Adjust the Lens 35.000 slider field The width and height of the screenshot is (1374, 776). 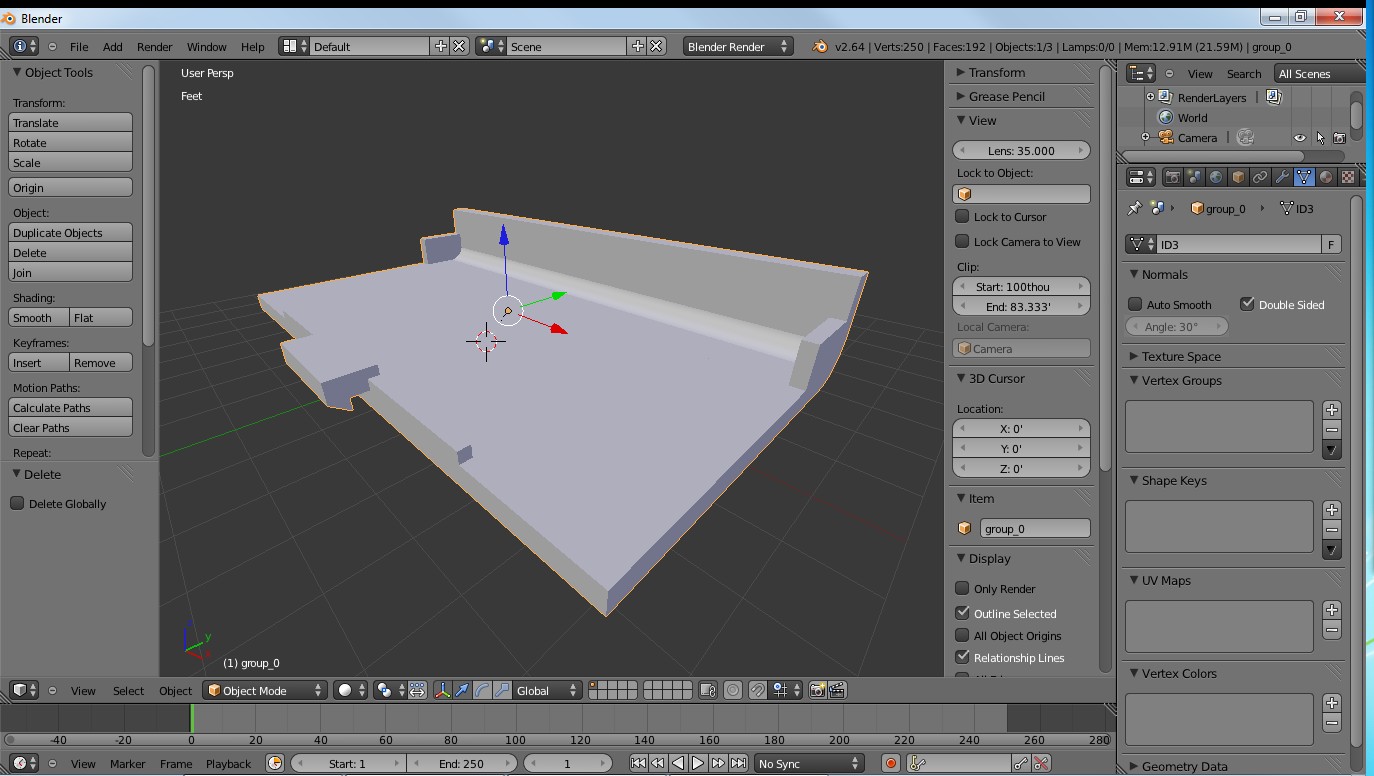(1021, 150)
